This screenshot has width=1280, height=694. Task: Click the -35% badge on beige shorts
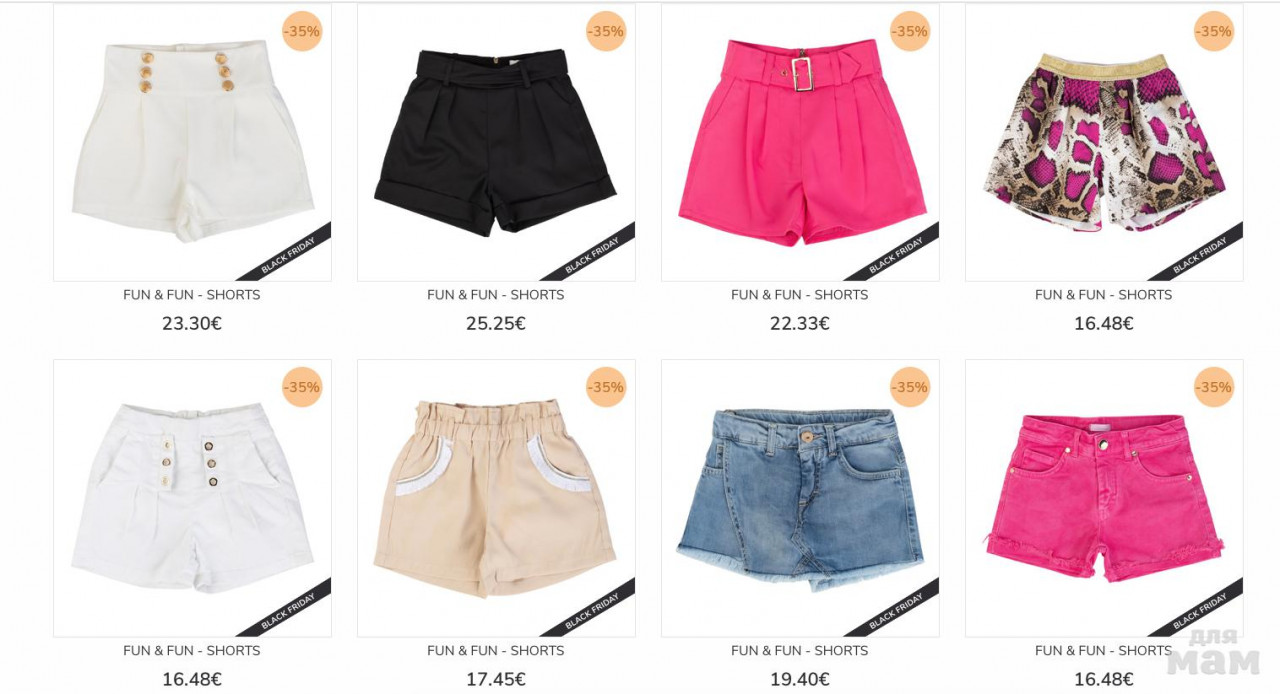tap(606, 387)
